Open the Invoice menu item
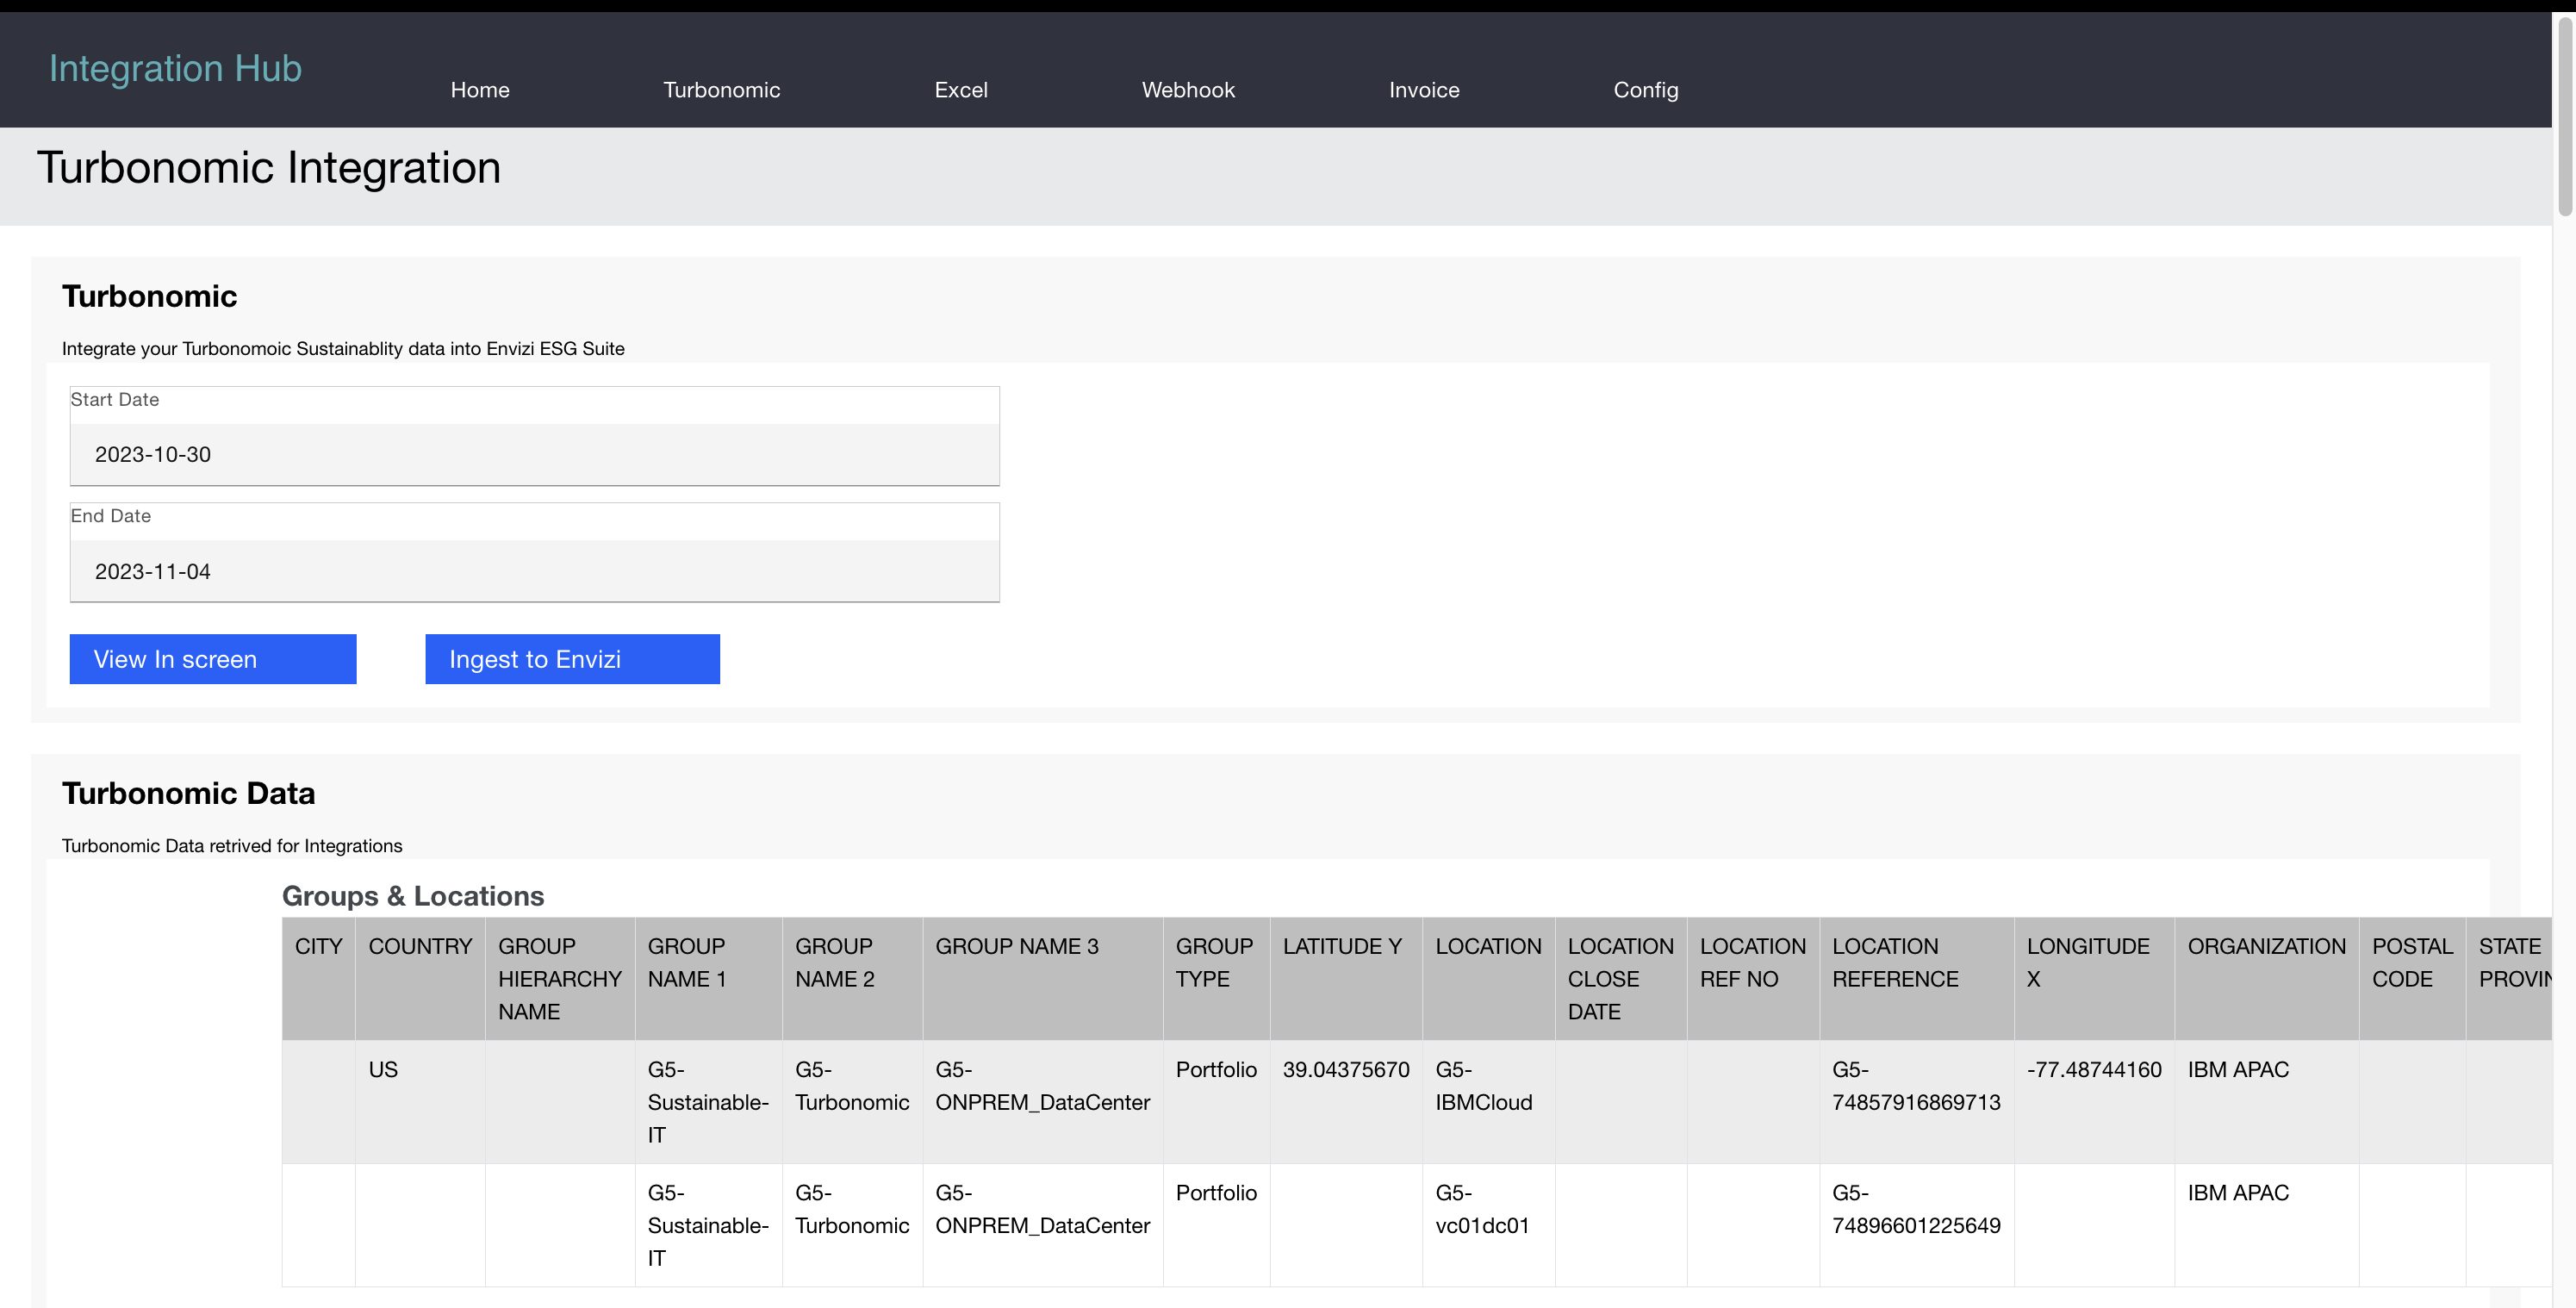 [x=1423, y=90]
